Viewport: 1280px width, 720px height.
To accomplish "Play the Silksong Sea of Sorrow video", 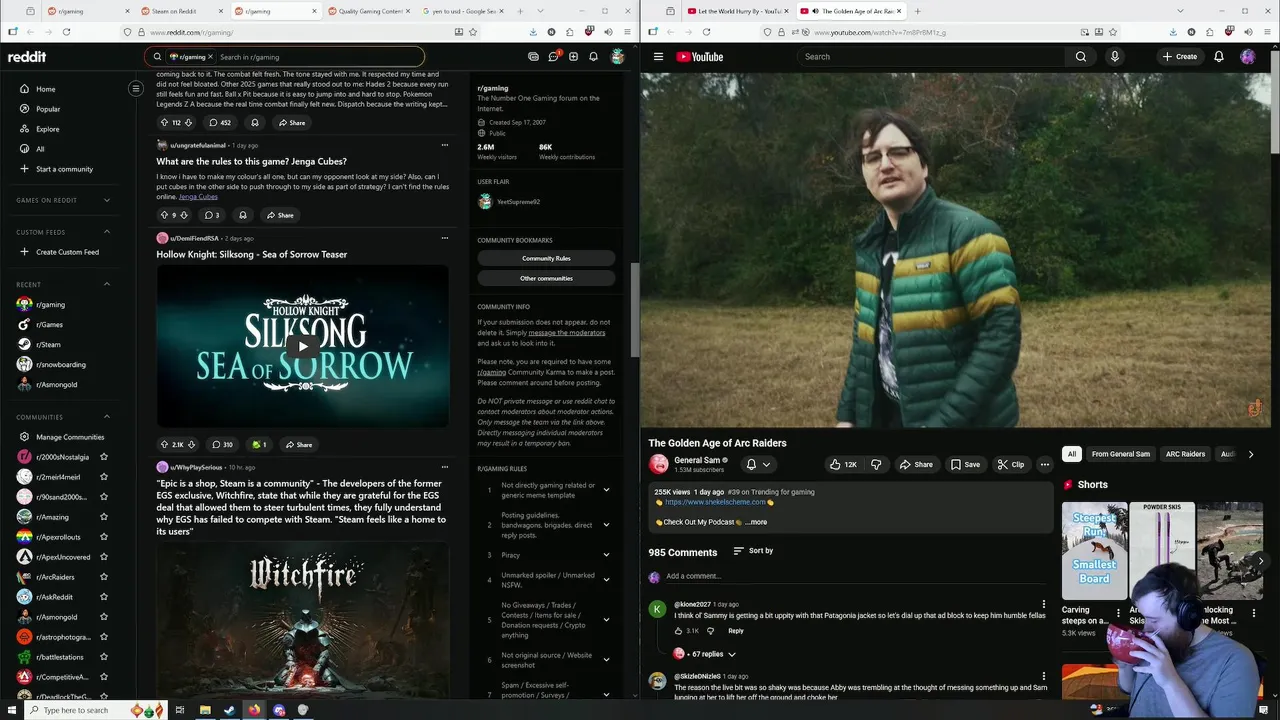I will (x=303, y=346).
